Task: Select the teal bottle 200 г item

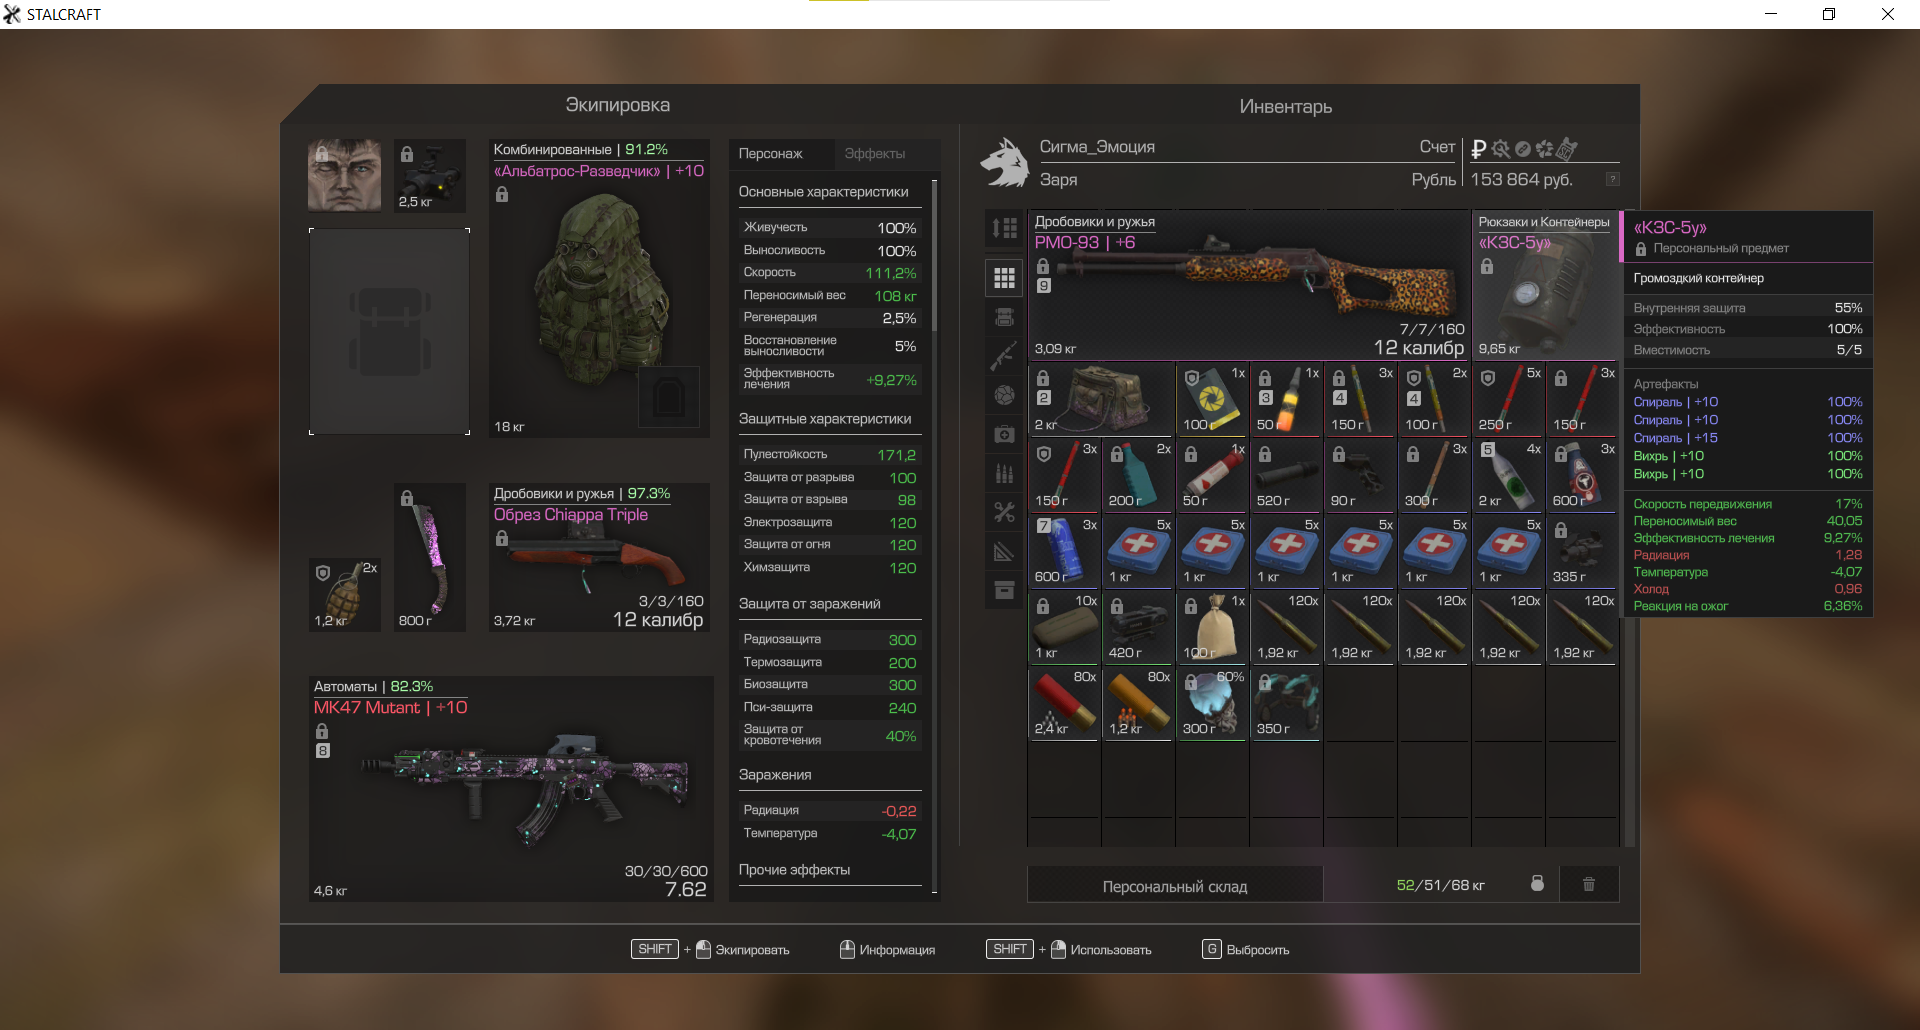Action: coord(1138,475)
